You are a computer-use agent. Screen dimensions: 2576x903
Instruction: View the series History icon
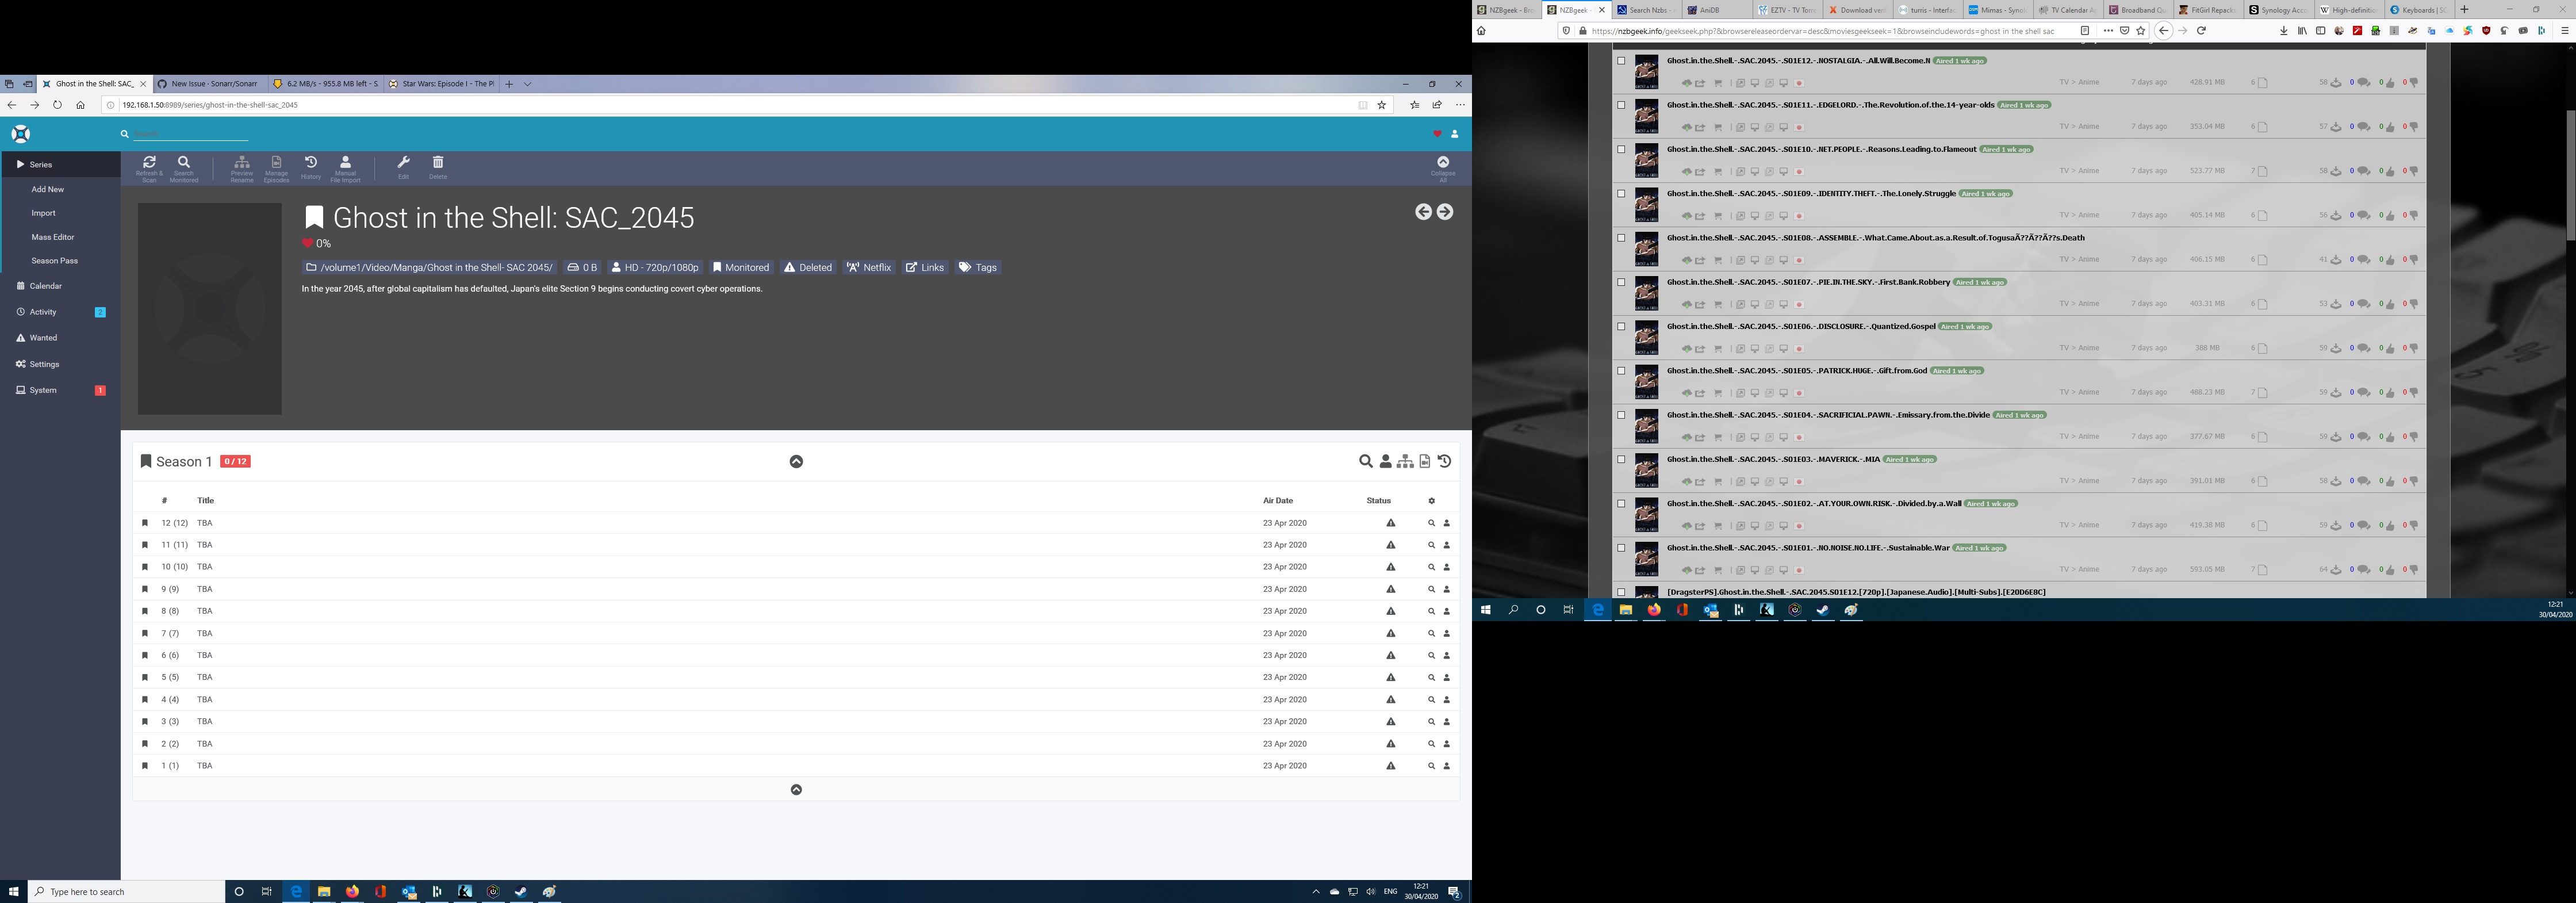310,167
